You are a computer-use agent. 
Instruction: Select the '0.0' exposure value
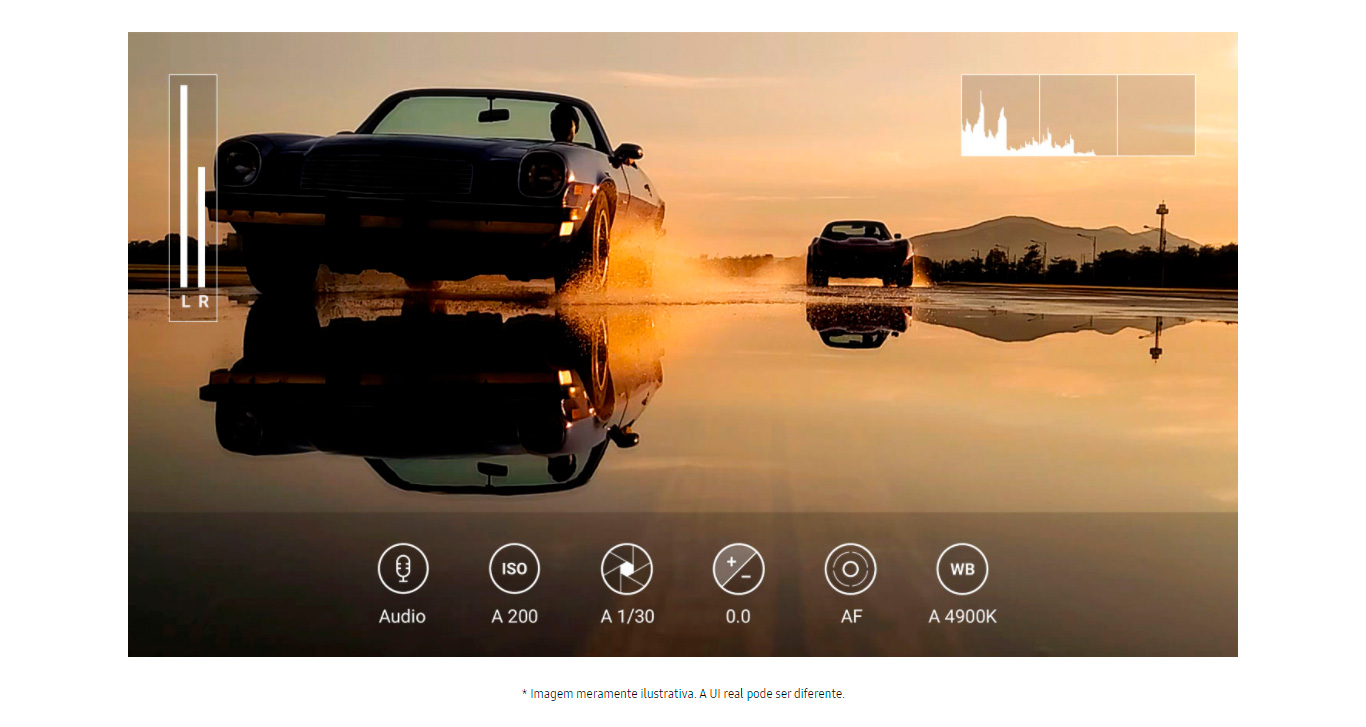pyautogui.click(x=738, y=616)
